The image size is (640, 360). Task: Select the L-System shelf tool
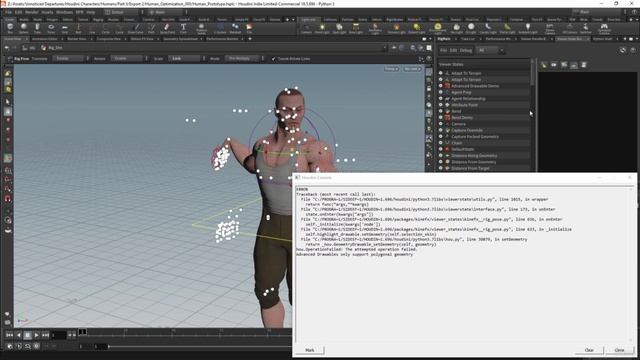pos(220,28)
